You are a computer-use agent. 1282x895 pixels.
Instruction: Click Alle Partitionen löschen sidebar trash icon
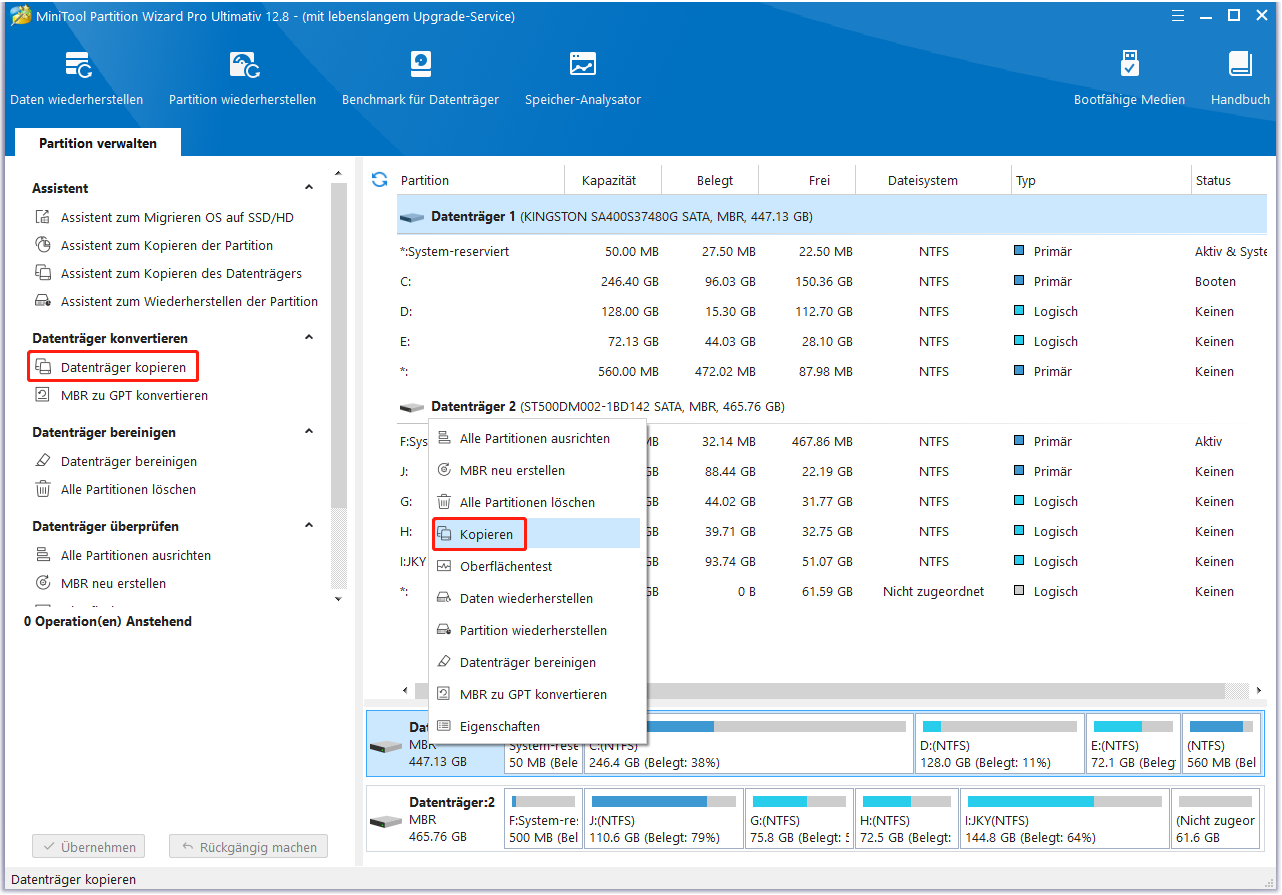tap(43, 489)
